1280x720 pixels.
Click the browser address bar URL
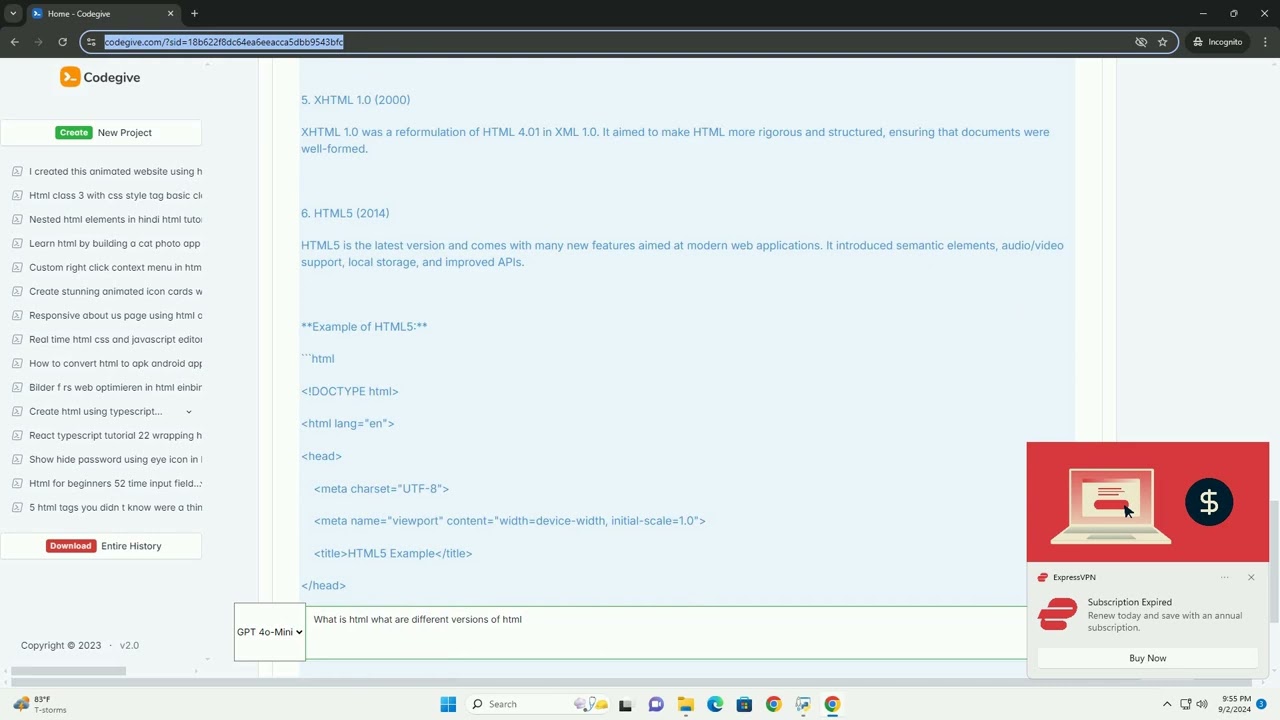coord(224,42)
